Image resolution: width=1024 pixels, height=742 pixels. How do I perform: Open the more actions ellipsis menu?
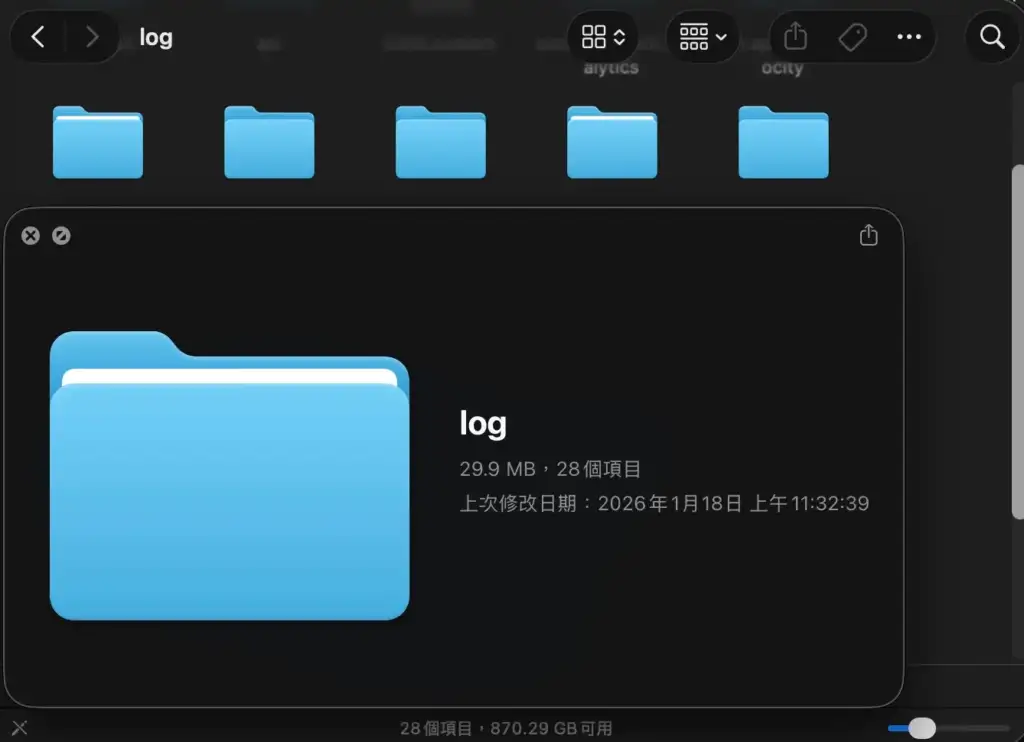tap(908, 38)
